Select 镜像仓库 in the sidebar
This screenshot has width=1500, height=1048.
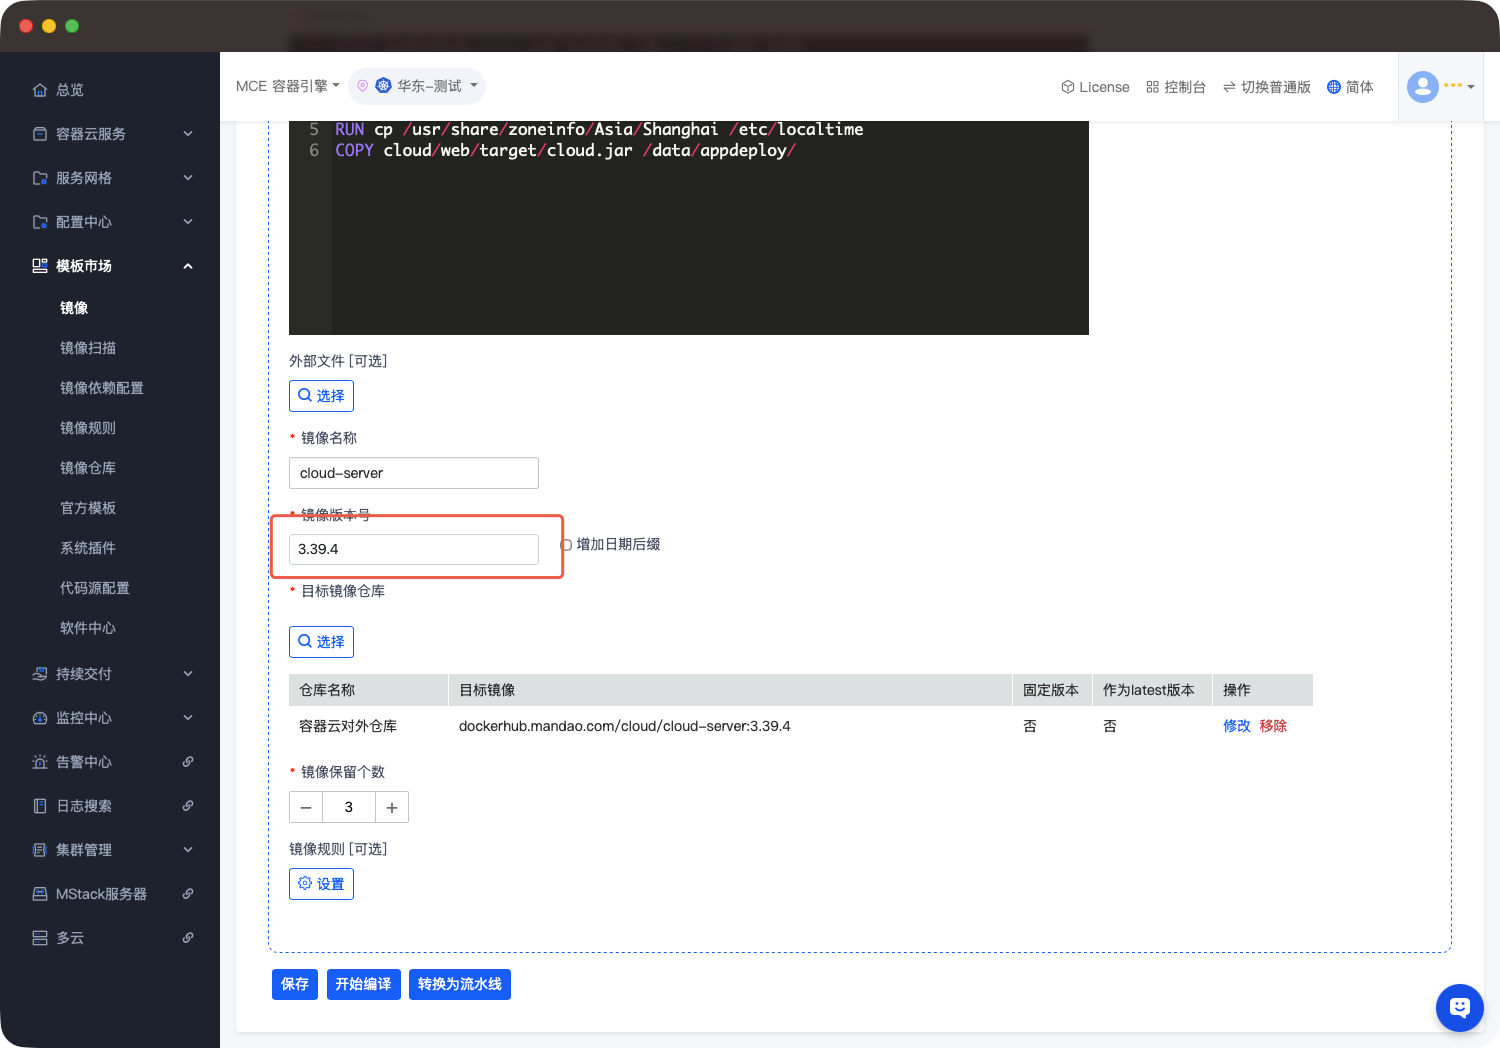pos(88,468)
